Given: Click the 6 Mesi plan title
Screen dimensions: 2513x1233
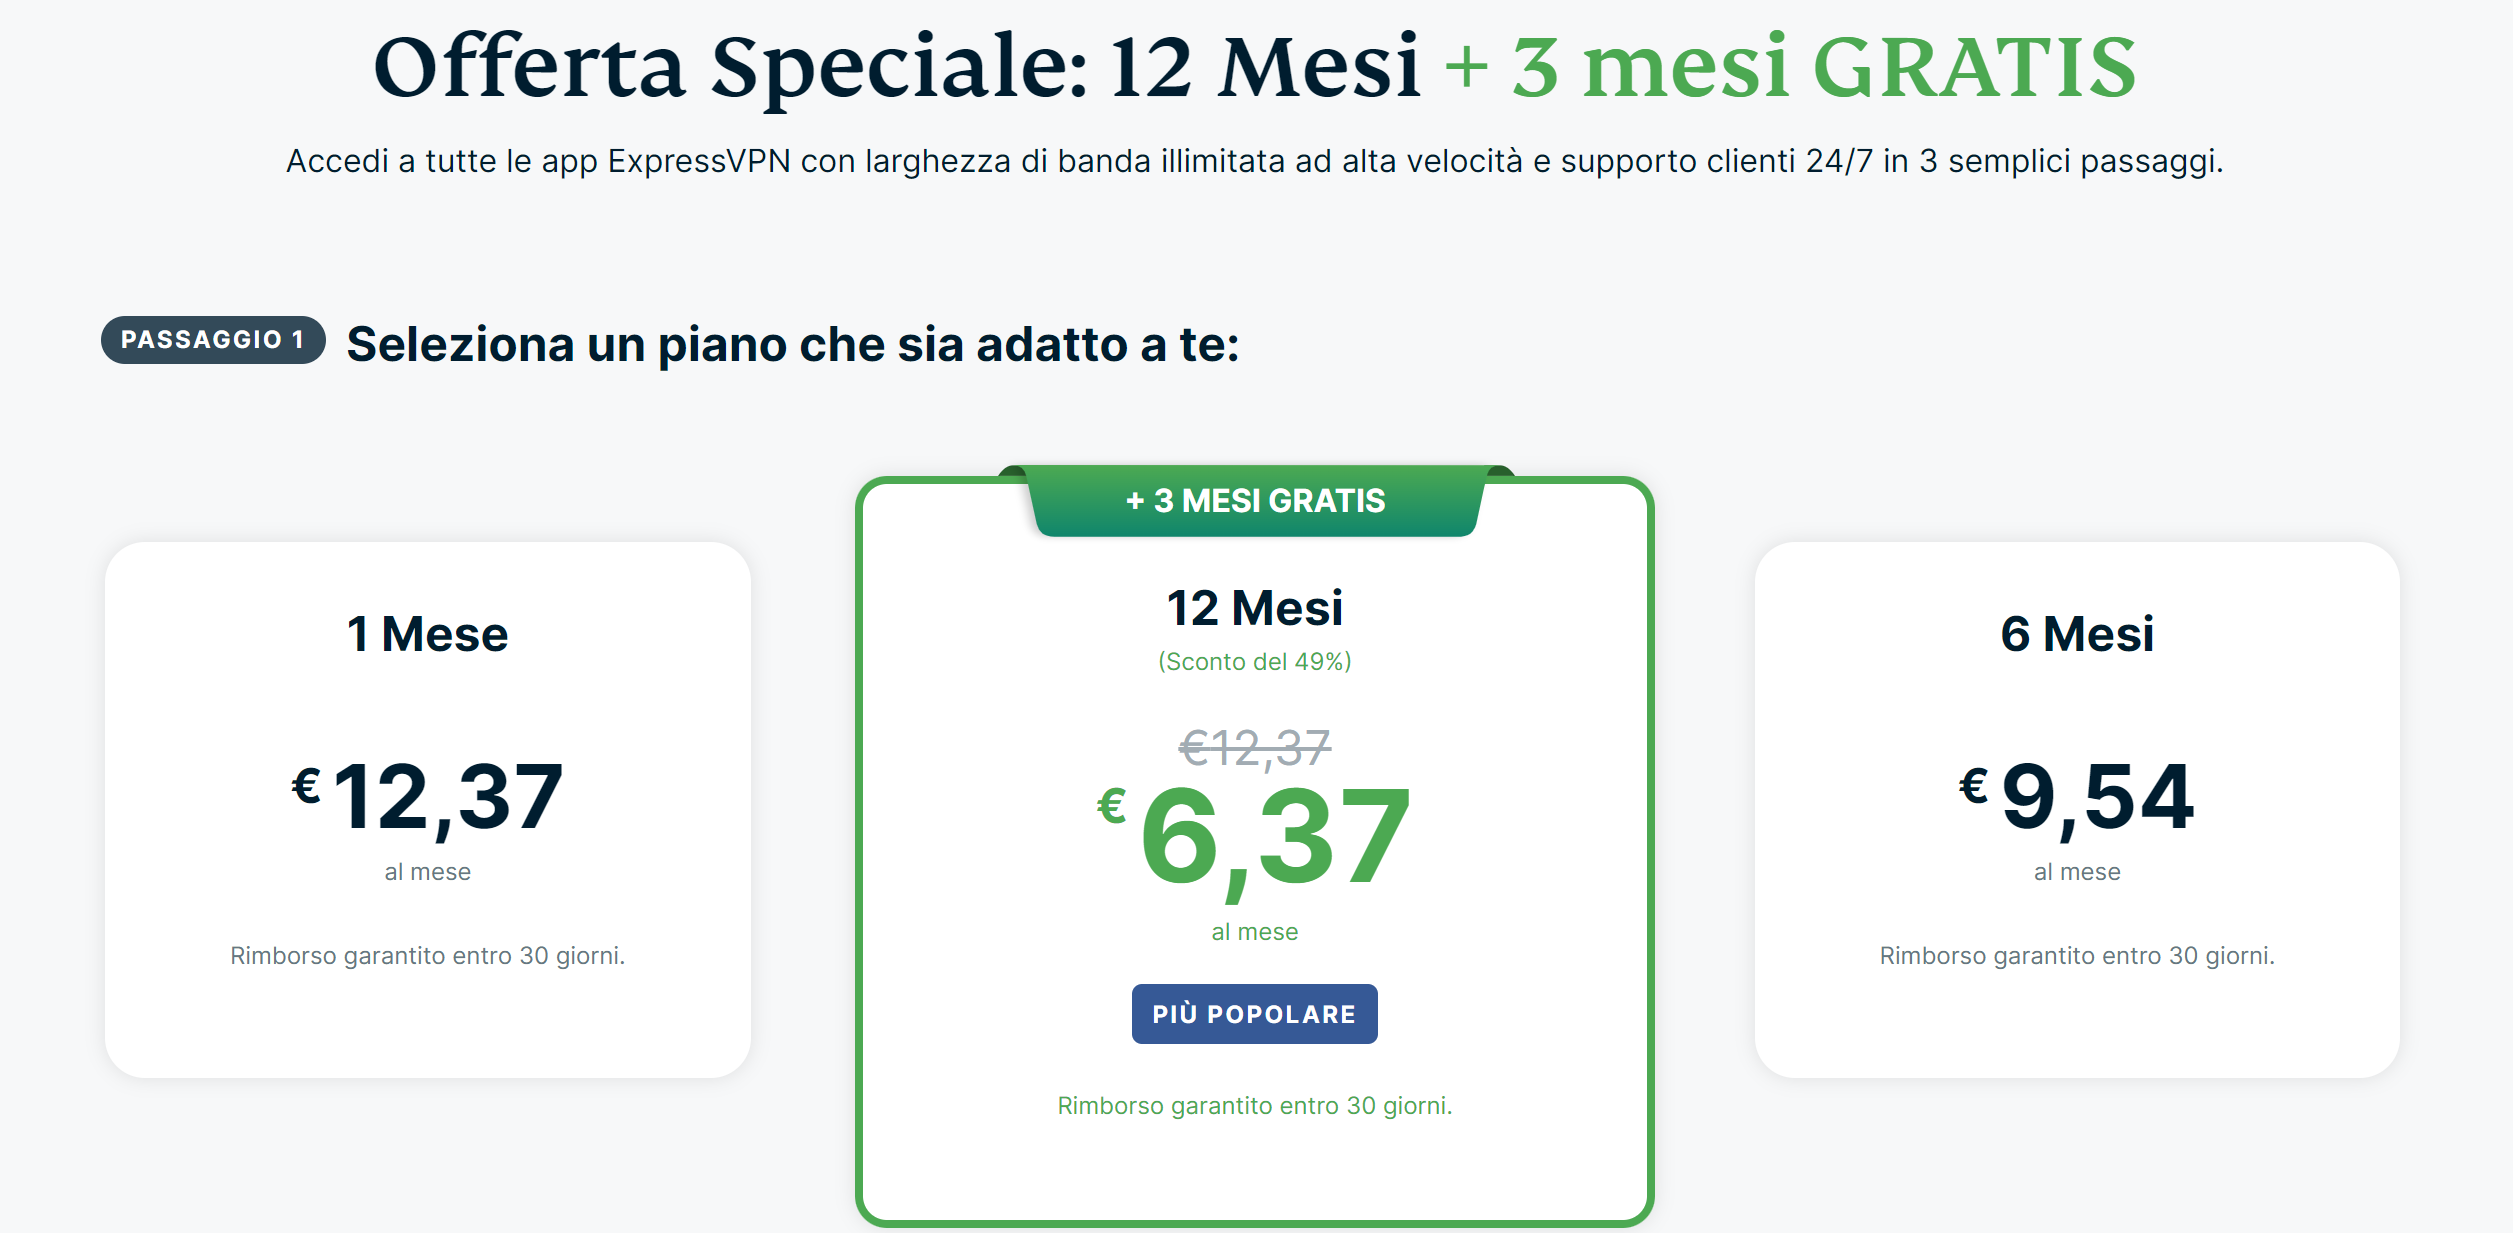Looking at the screenshot, I should 2077,634.
